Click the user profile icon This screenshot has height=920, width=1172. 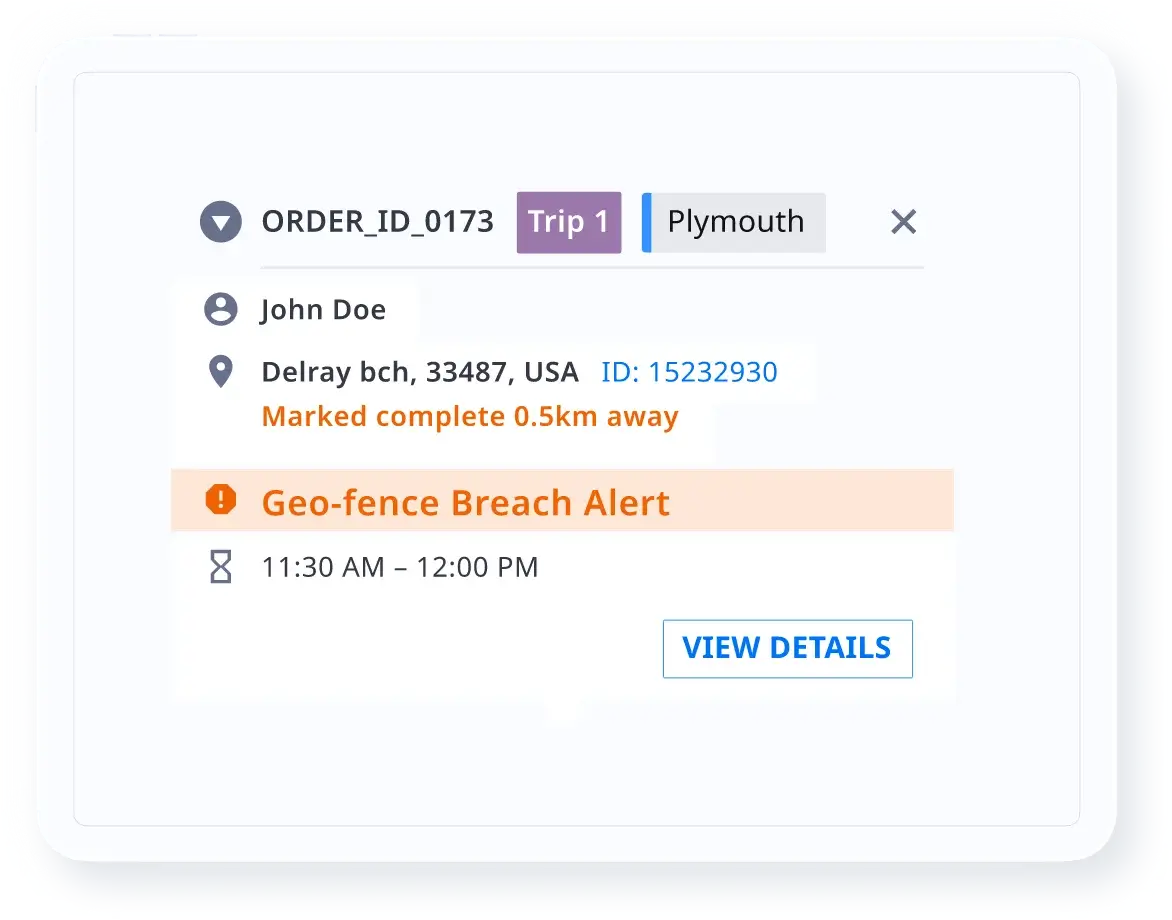[220, 309]
